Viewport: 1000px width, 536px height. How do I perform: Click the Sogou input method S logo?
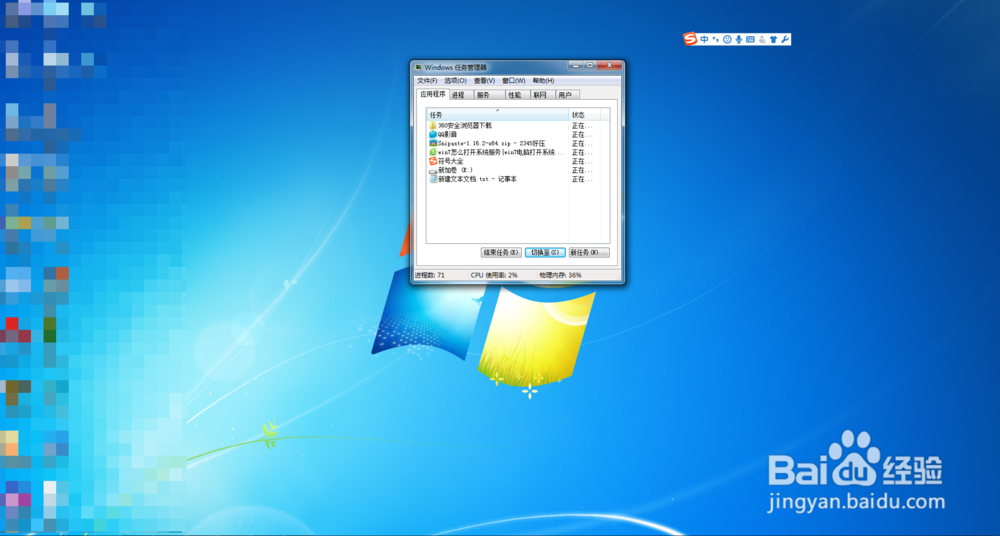[690, 39]
